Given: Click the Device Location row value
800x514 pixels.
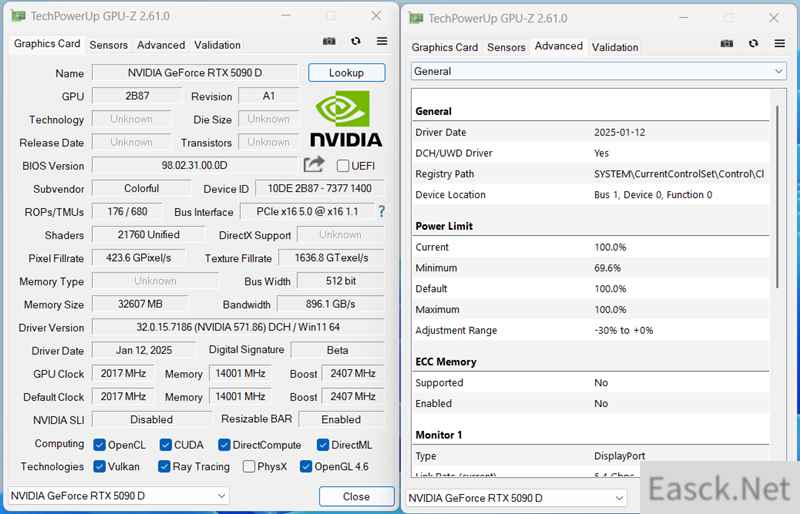Looking at the screenshot, I should tap(653, 194).
